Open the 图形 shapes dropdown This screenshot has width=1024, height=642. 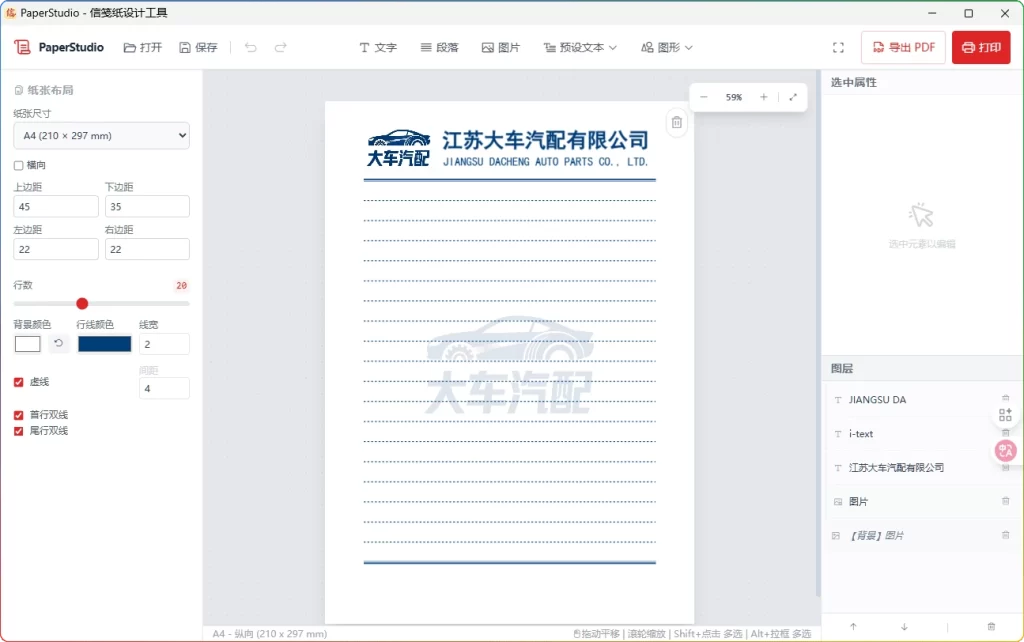pyautogui.click(x=665, y=47)
